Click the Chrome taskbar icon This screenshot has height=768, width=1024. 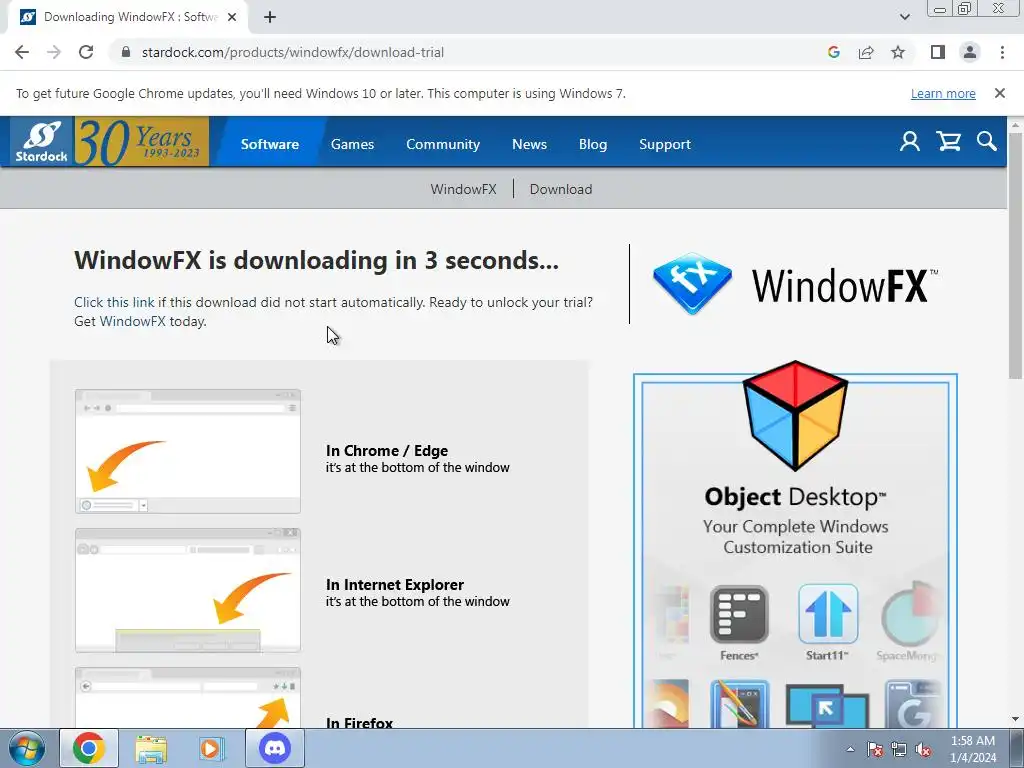[89, 748]
